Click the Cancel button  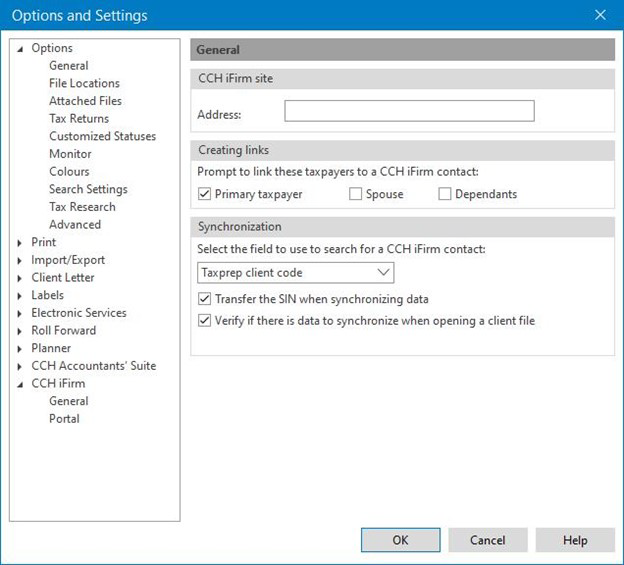tap(487, 540)
